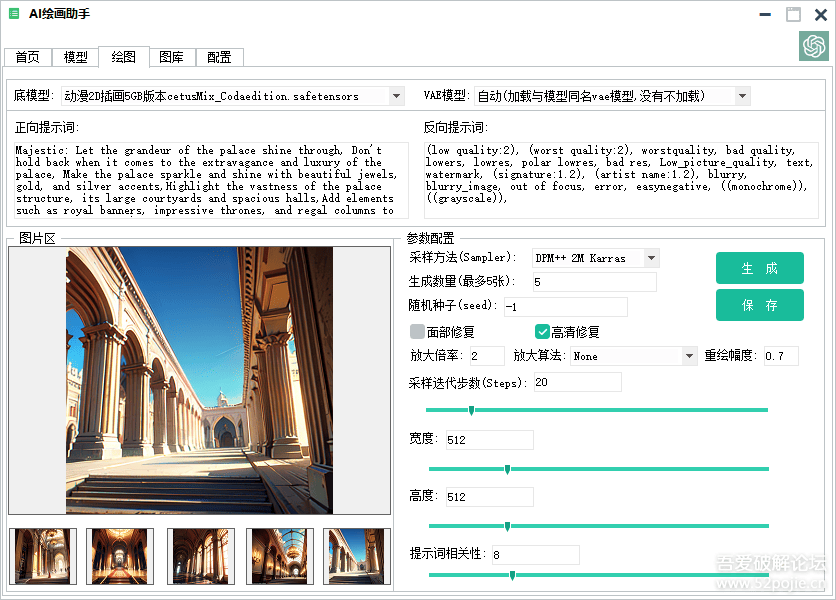Click in the 正向提示词 positive prompt box
This screenshot has width=836, height=600.
click(x=211, y=180)
